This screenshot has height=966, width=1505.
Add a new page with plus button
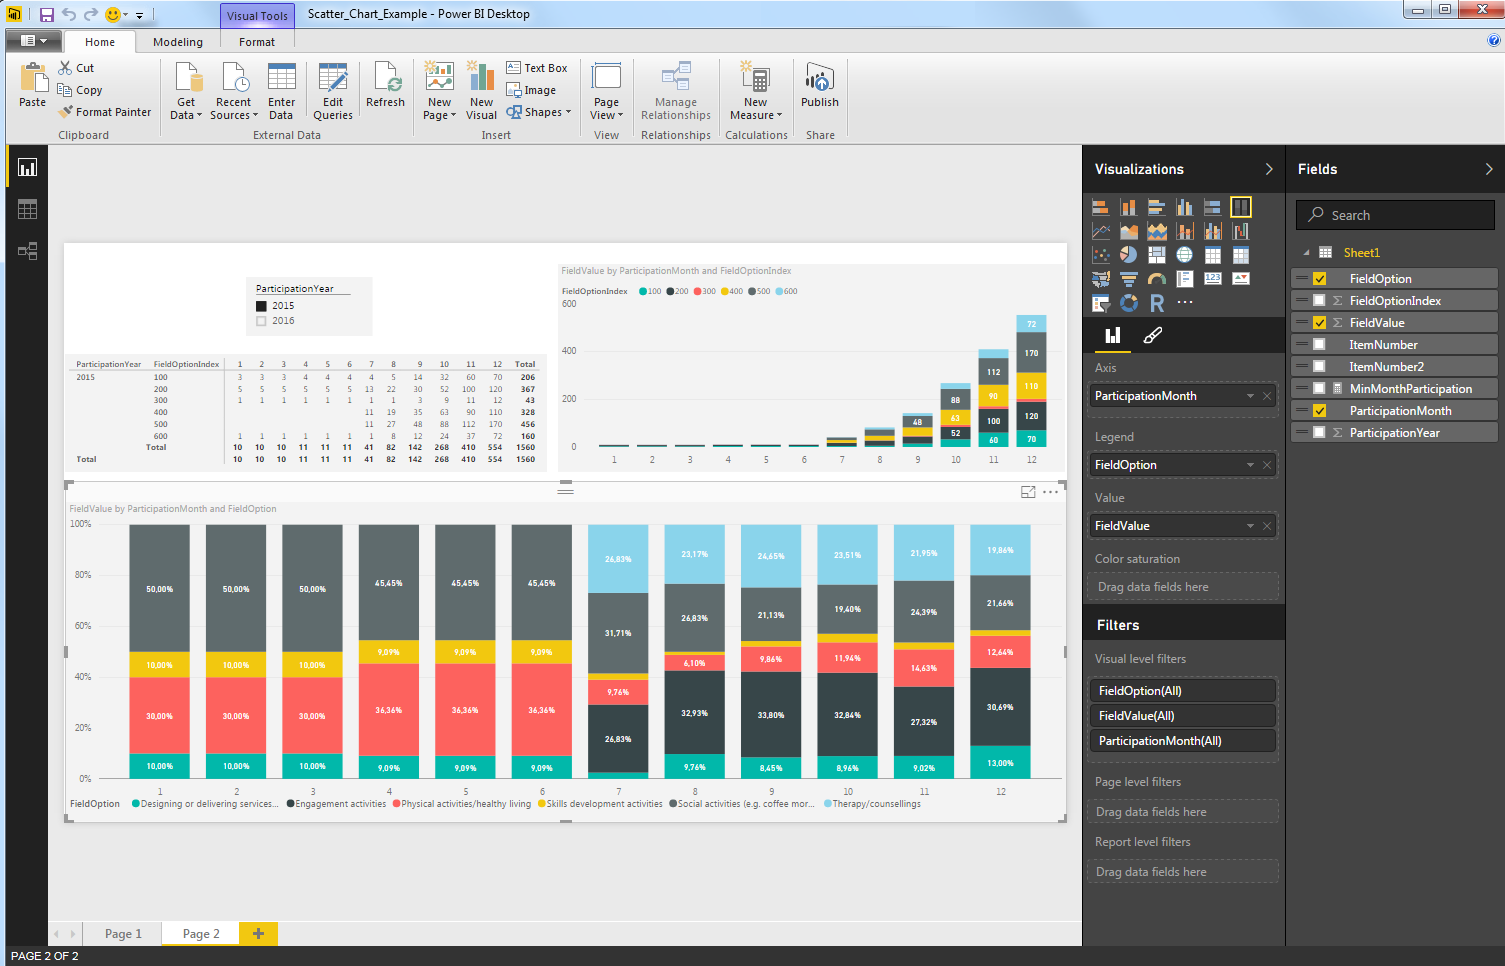(x=258, y=934)
